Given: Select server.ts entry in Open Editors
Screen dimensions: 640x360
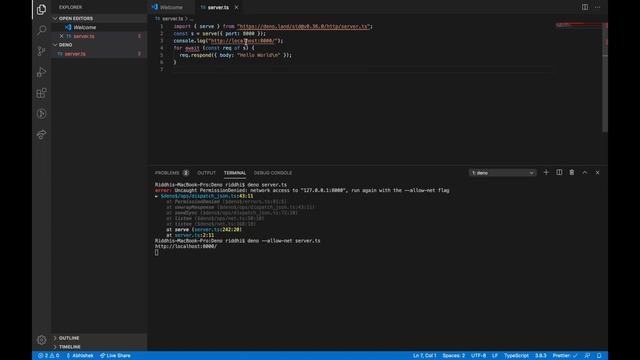Looking at the screenshot, I should click(99, 36).
